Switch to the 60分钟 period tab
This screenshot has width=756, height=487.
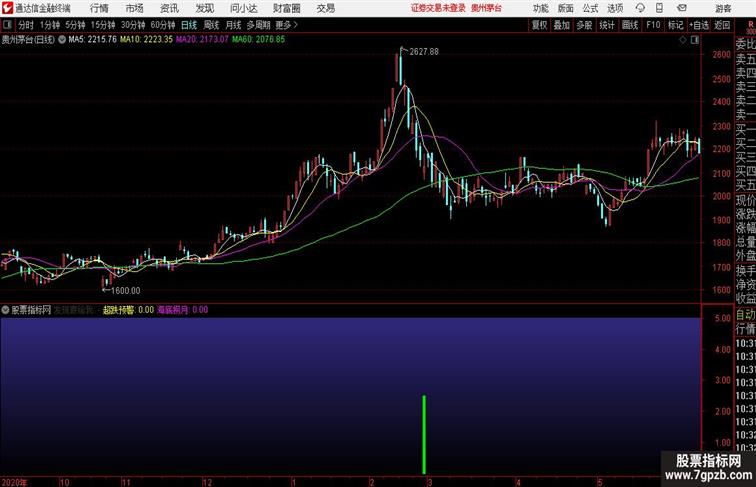(x=163, y=25)
